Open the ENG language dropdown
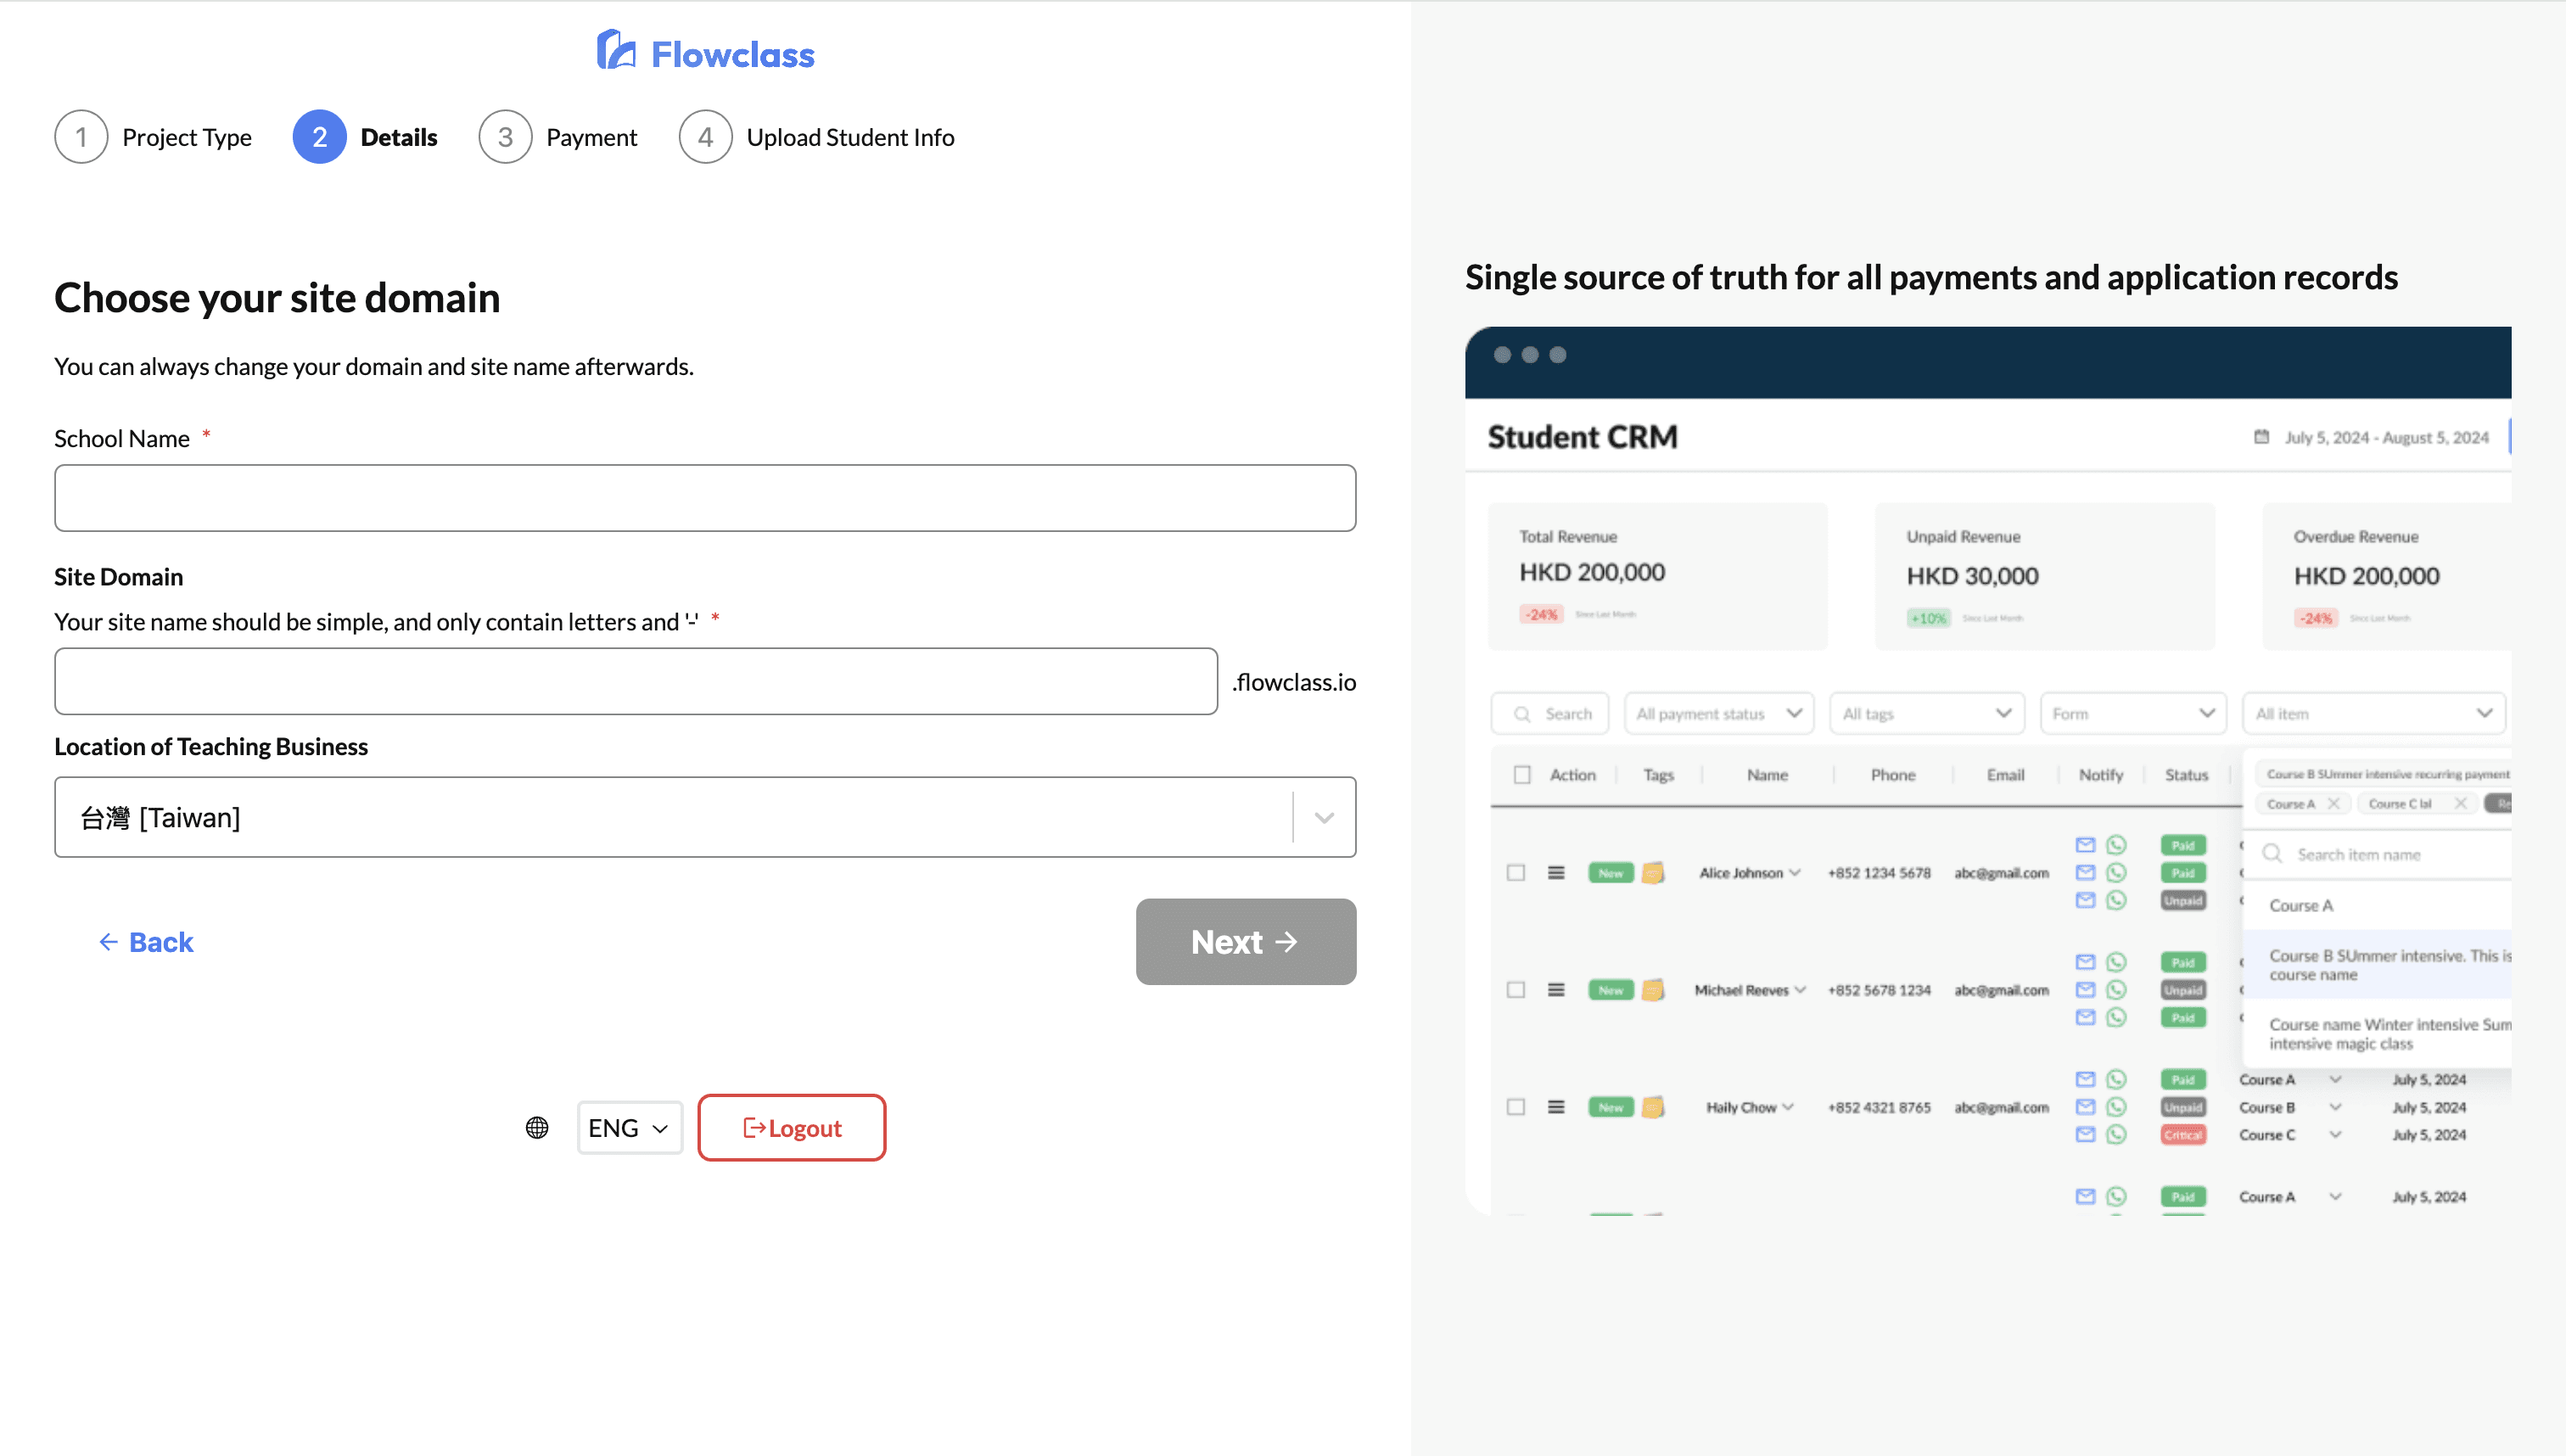Viewport: 2566px width, 1456px height. tap(629, 1128)
